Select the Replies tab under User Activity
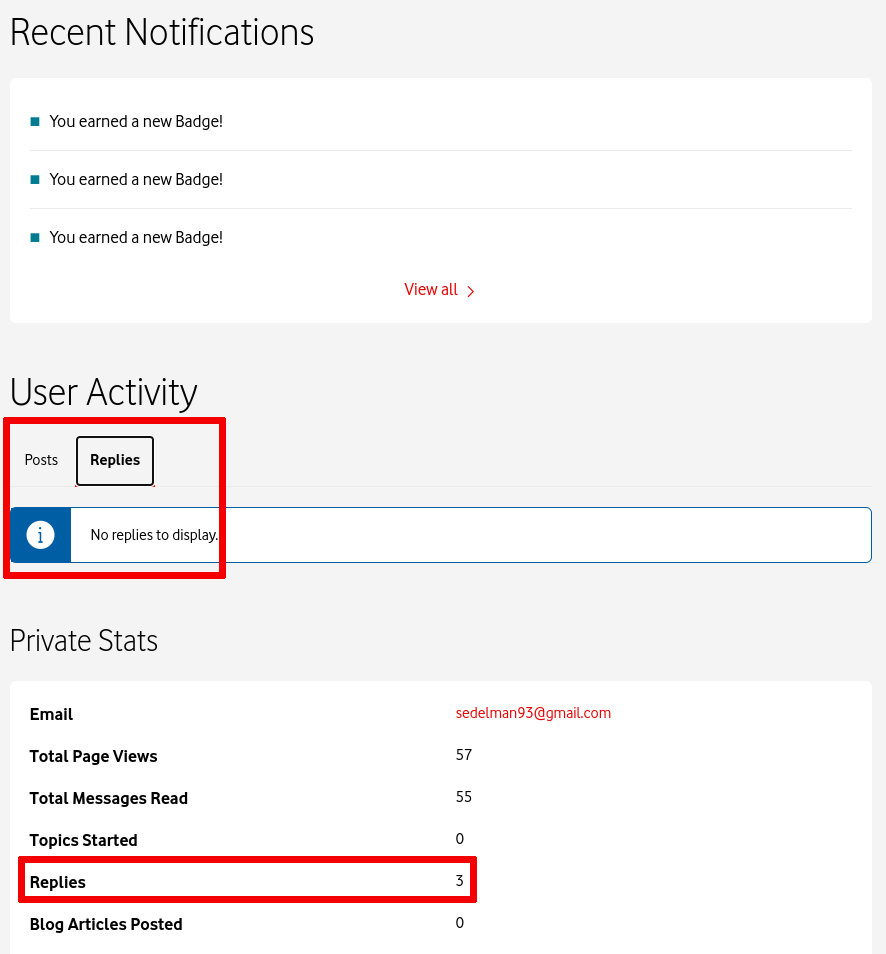The image size is (886, 954). [115, 460]
